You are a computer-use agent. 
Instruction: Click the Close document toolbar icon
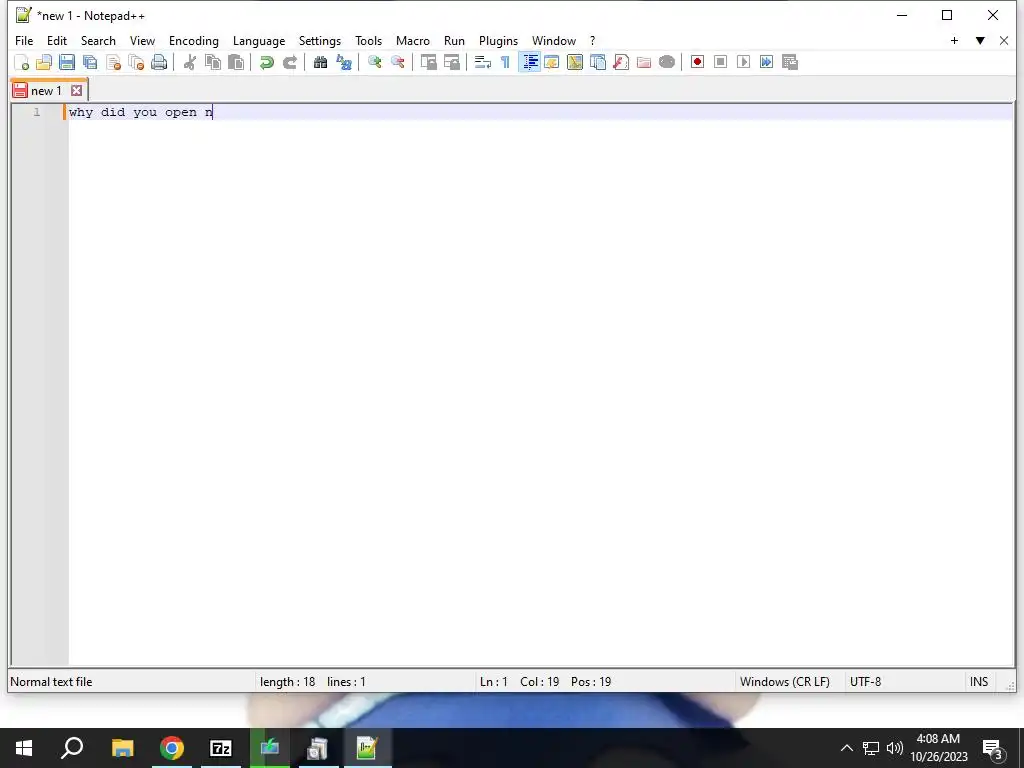pos(113,62)
